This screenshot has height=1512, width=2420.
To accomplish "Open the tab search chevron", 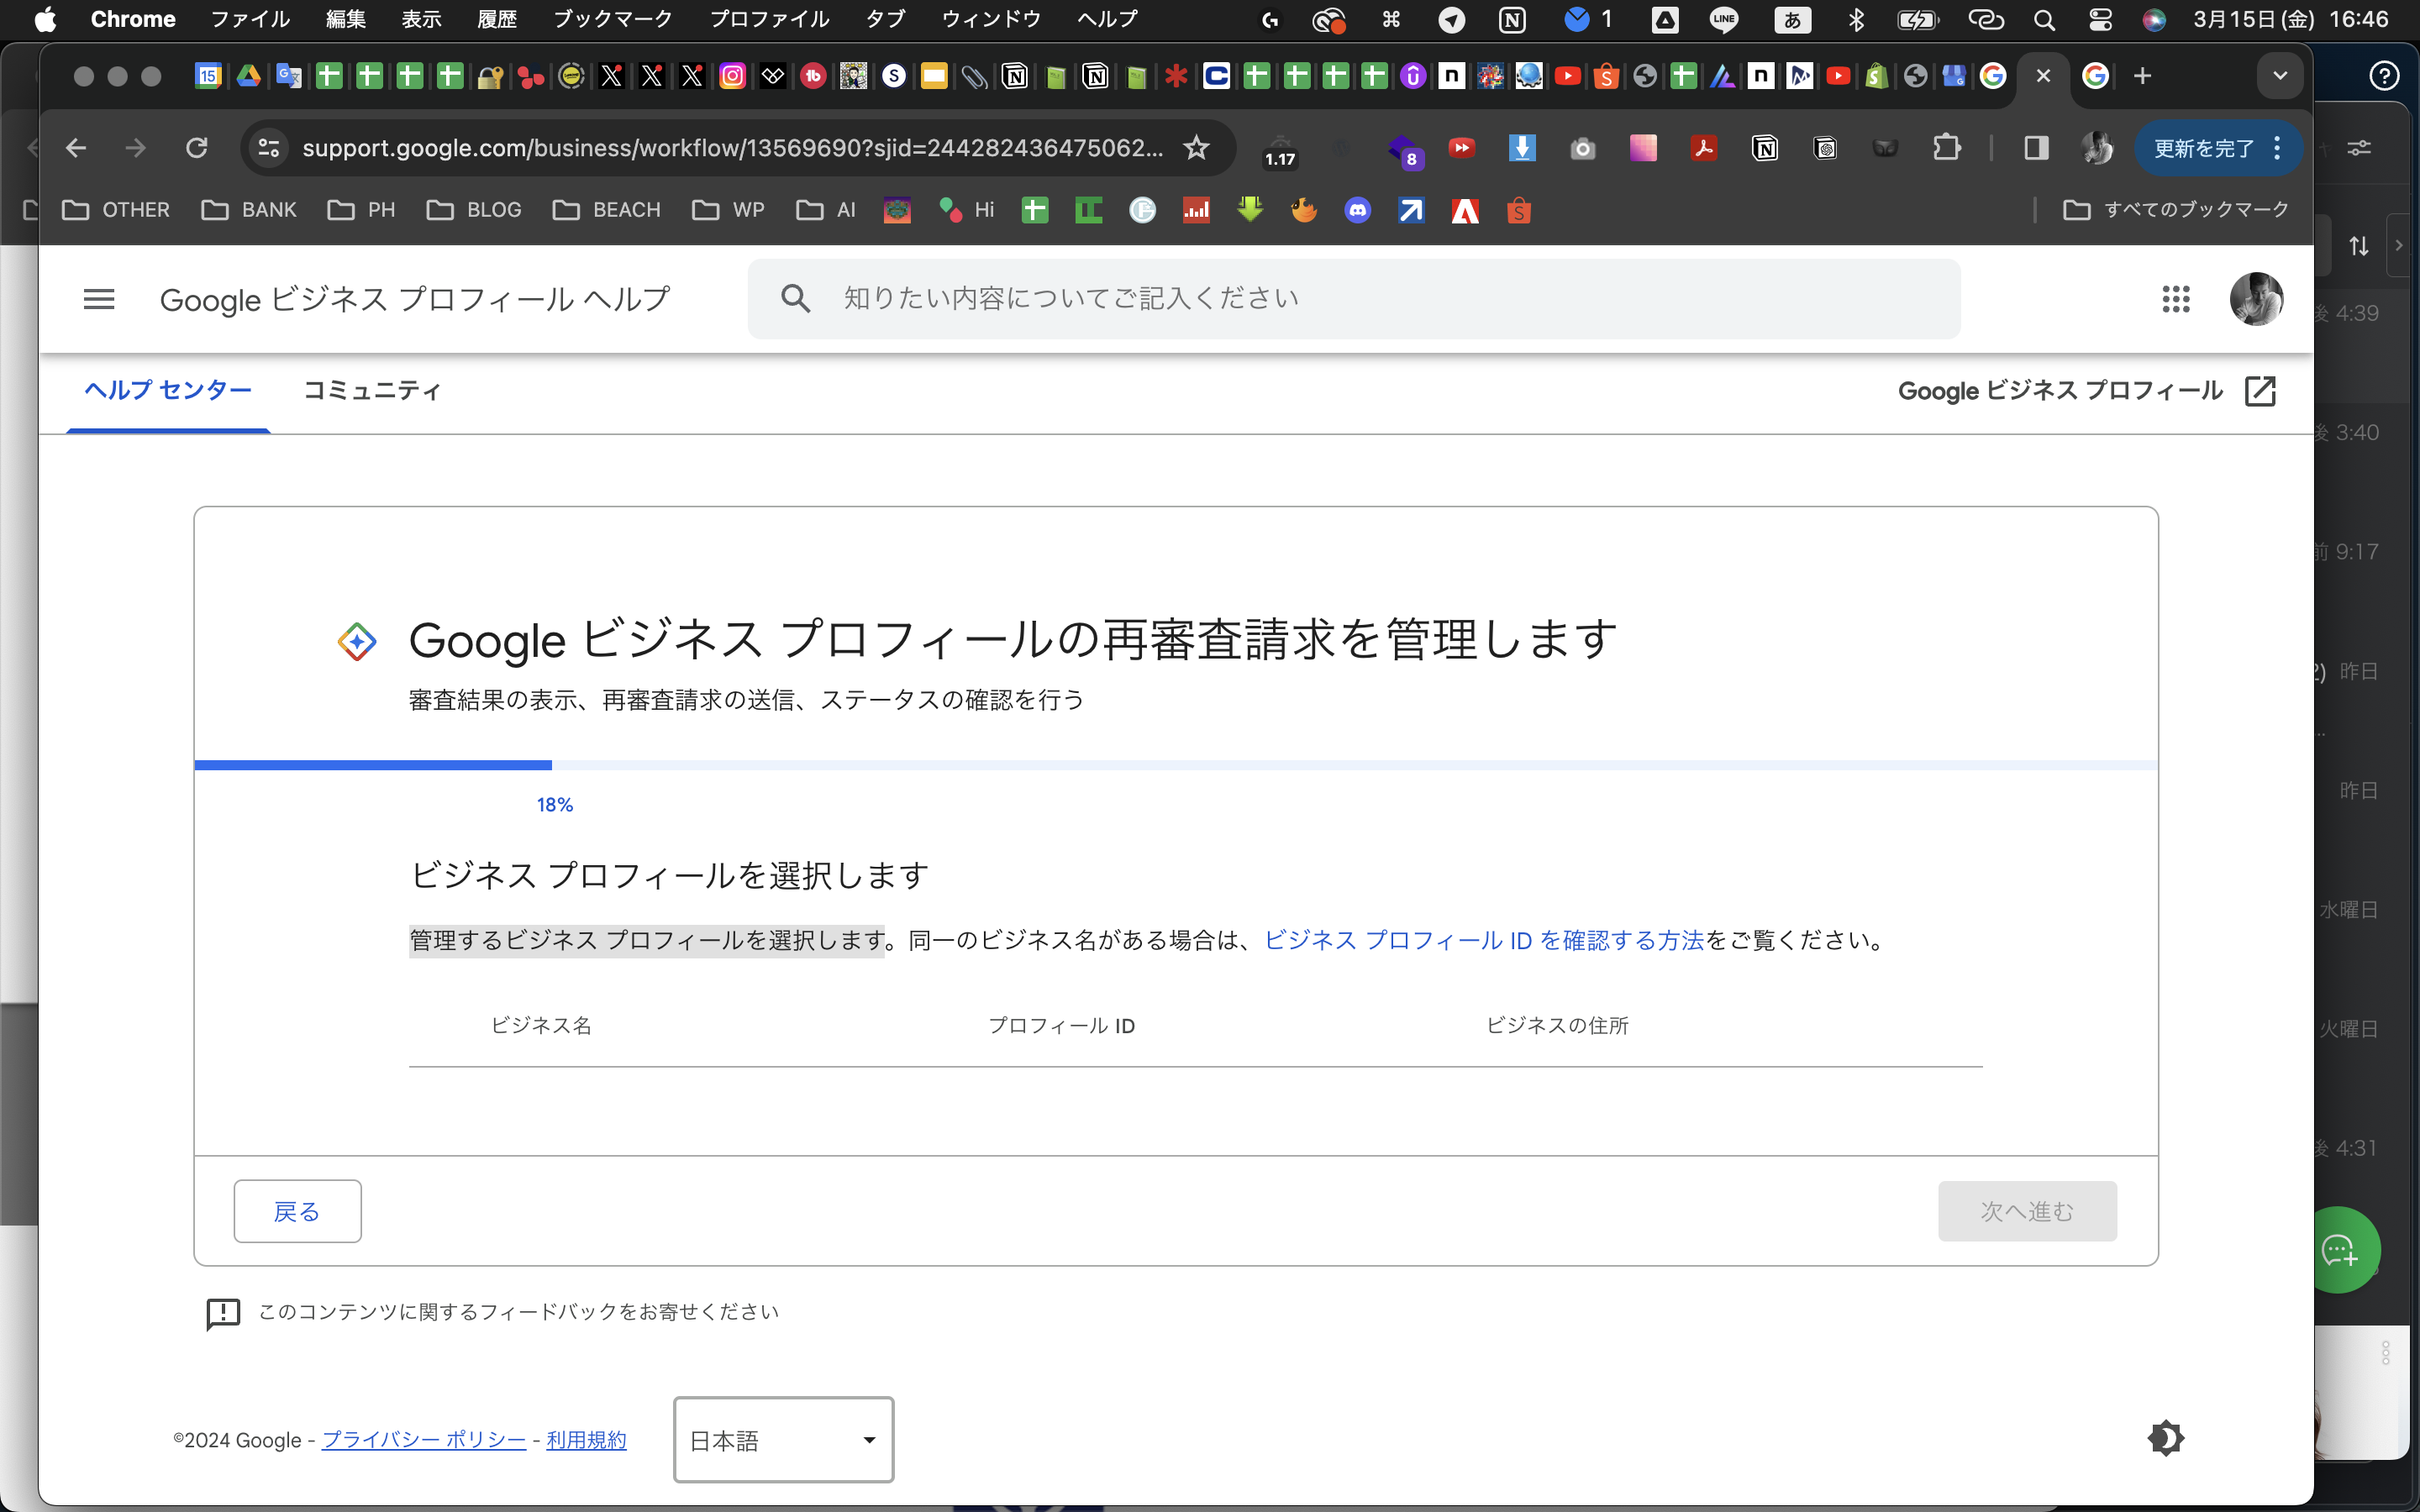I will pyautogui.click(x=2280, y=75).
